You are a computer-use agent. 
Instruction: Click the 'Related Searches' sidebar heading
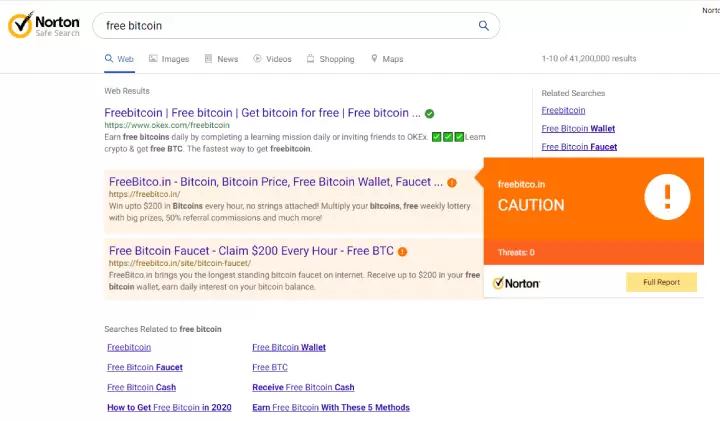573,93
